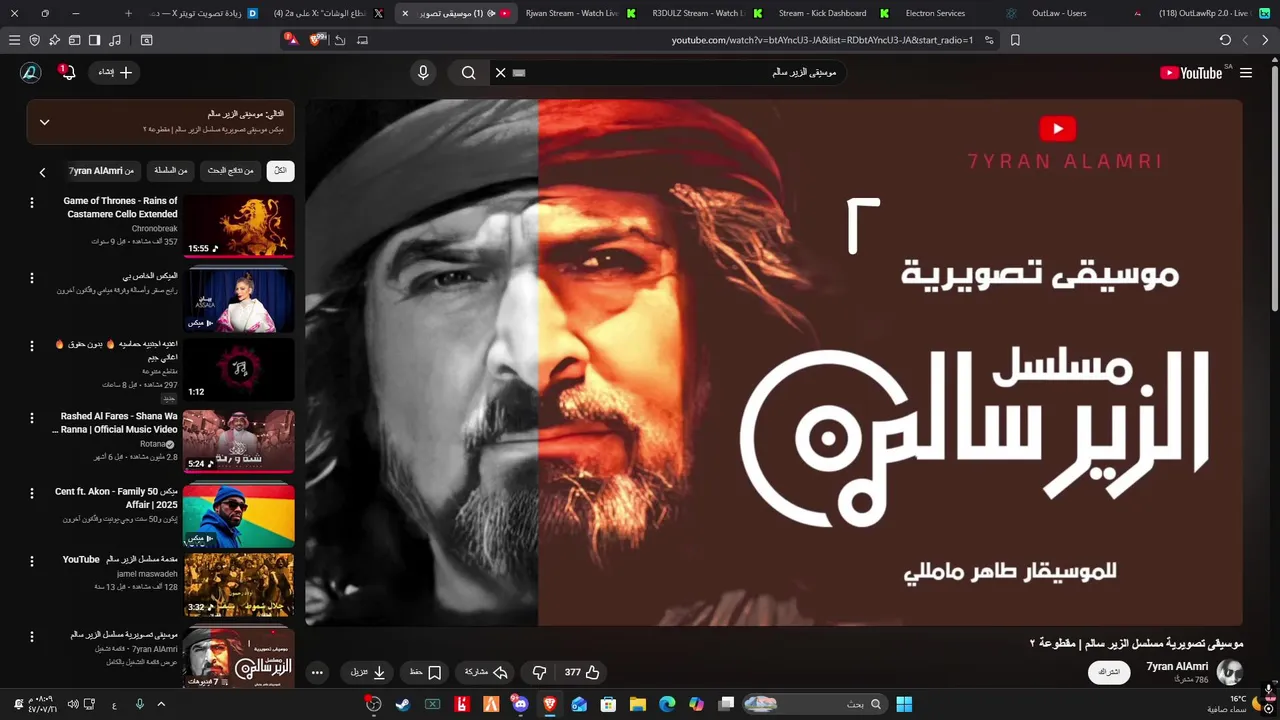Open File Explorer from taskbar
Viewport: 1280px width, 720px height.
[x=637, y=704]
